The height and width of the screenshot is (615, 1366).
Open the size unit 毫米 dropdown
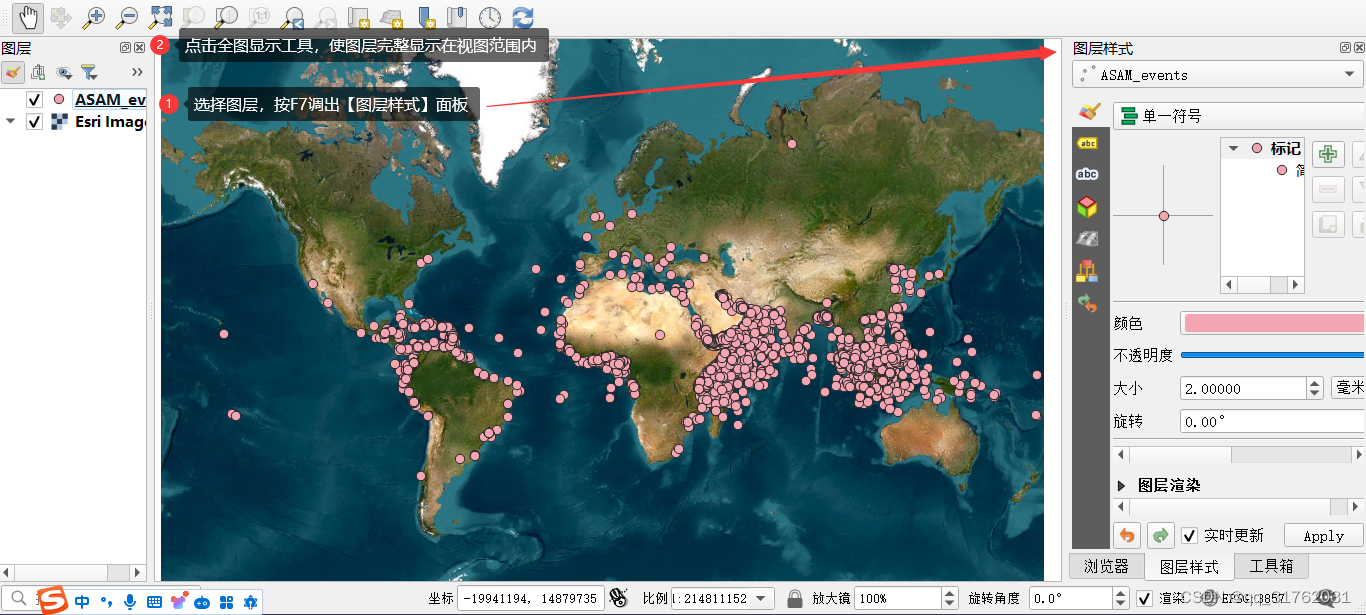tap(1348, 388)
